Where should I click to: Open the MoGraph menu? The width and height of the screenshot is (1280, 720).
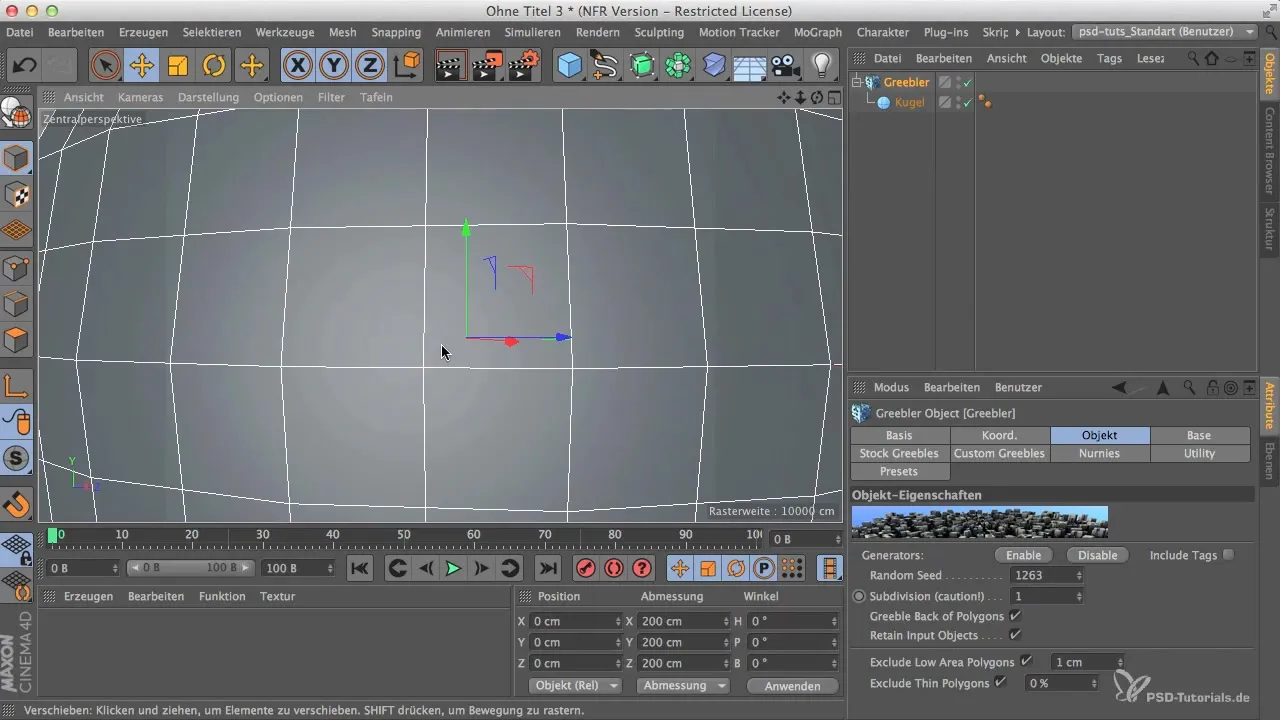click(816, 32)
